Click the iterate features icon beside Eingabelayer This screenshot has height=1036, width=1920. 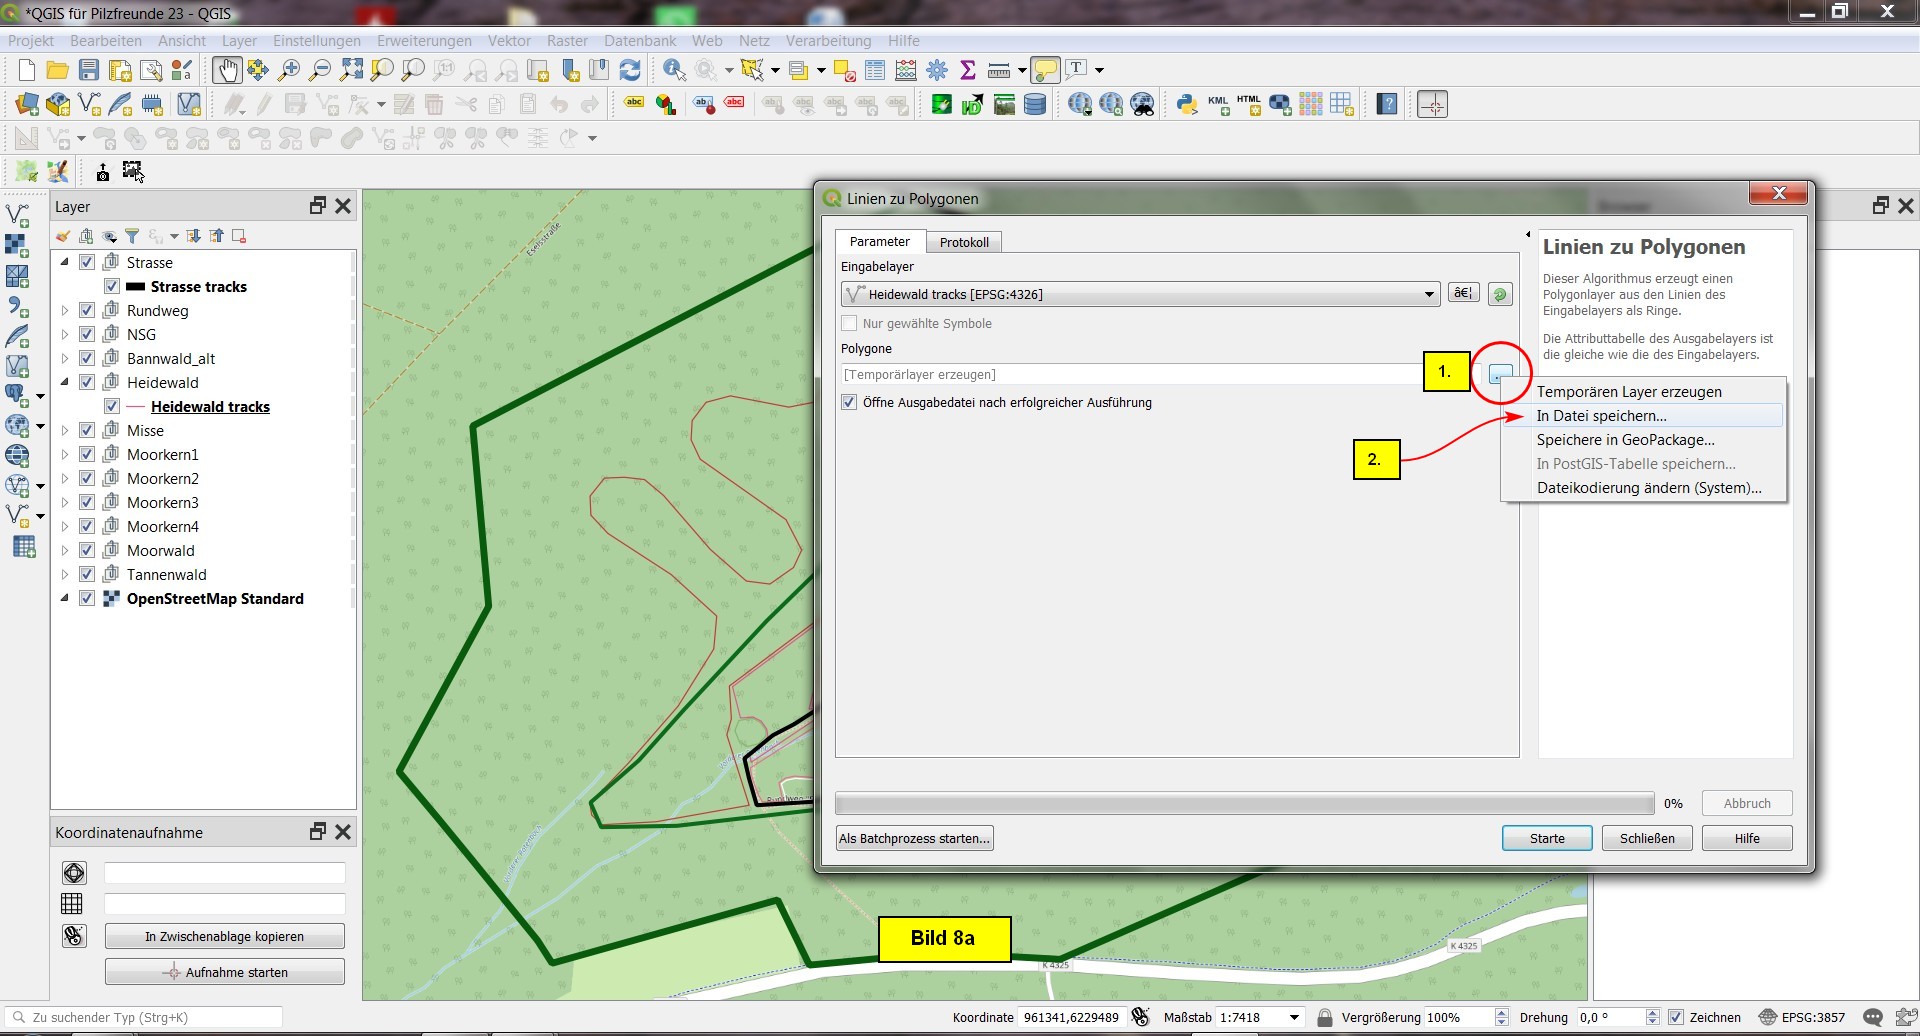[x=1499, y=294]
